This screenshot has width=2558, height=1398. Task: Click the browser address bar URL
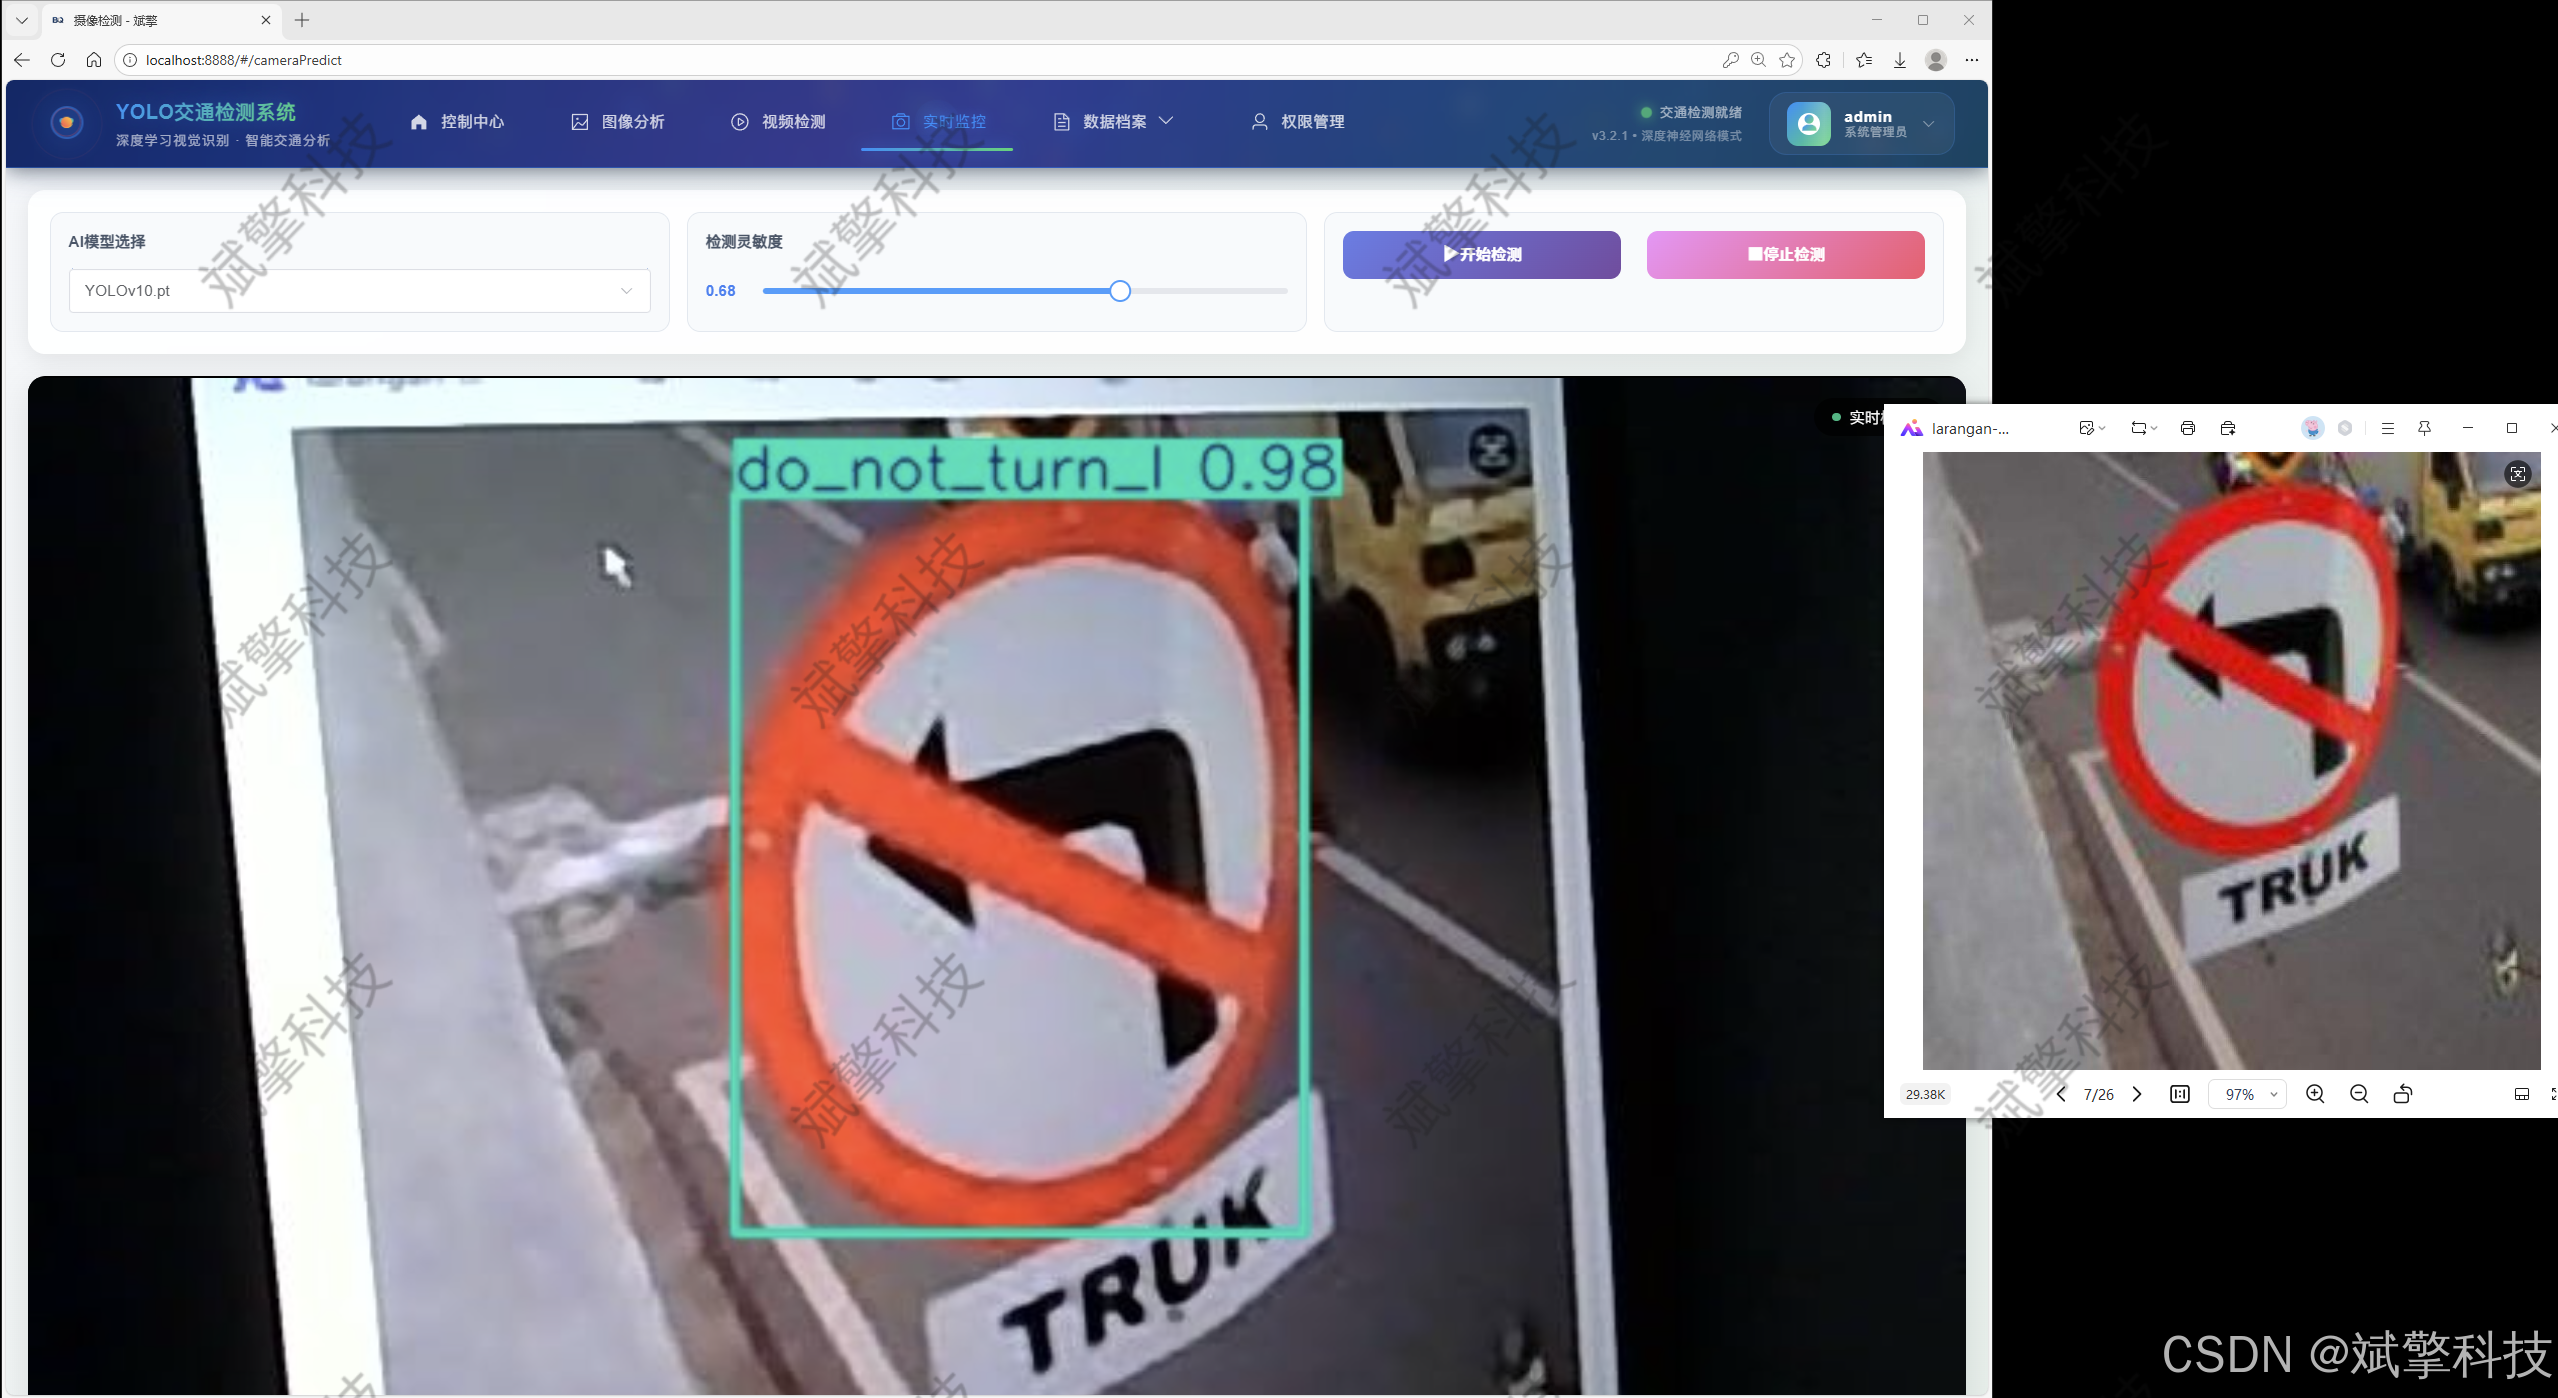(244, 60)
